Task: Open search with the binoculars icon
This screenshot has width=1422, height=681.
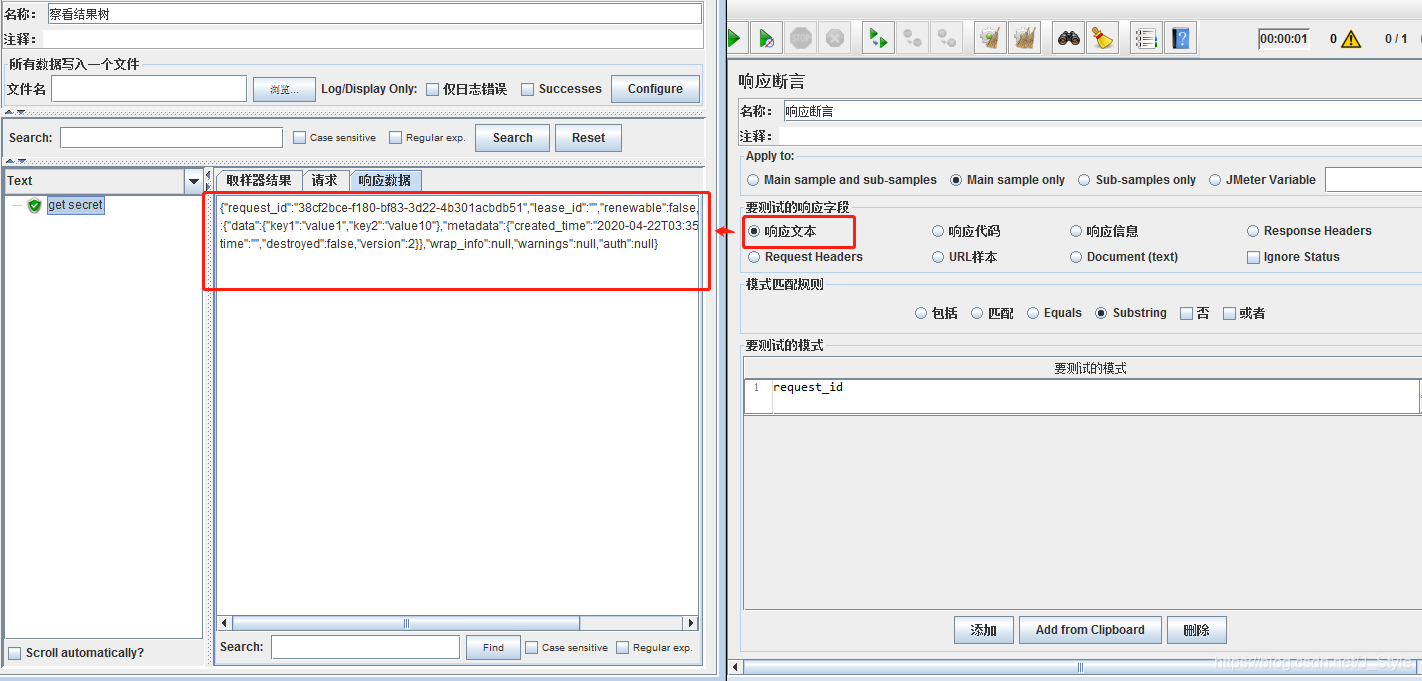Action: pos(1069,39)
